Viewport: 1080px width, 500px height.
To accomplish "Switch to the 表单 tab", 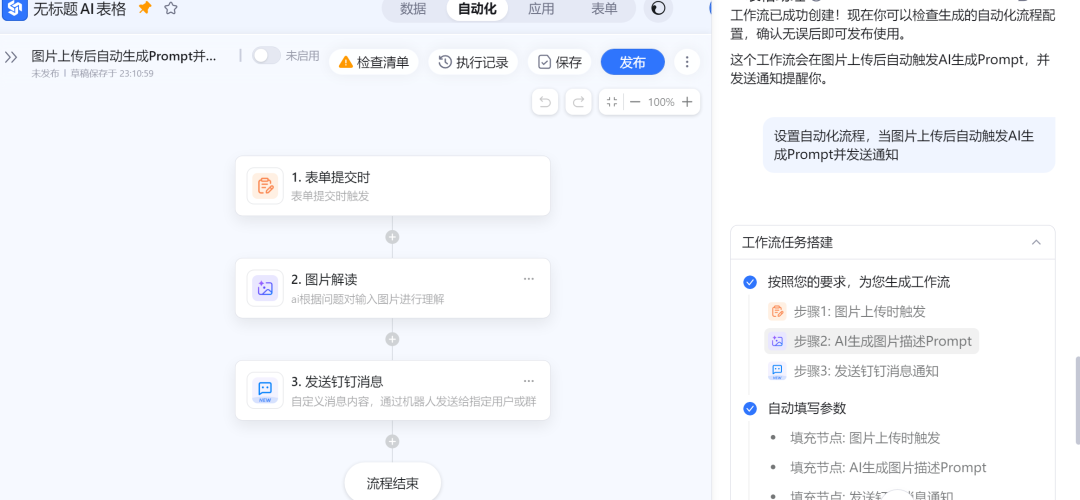I will (x=604, y=9).
